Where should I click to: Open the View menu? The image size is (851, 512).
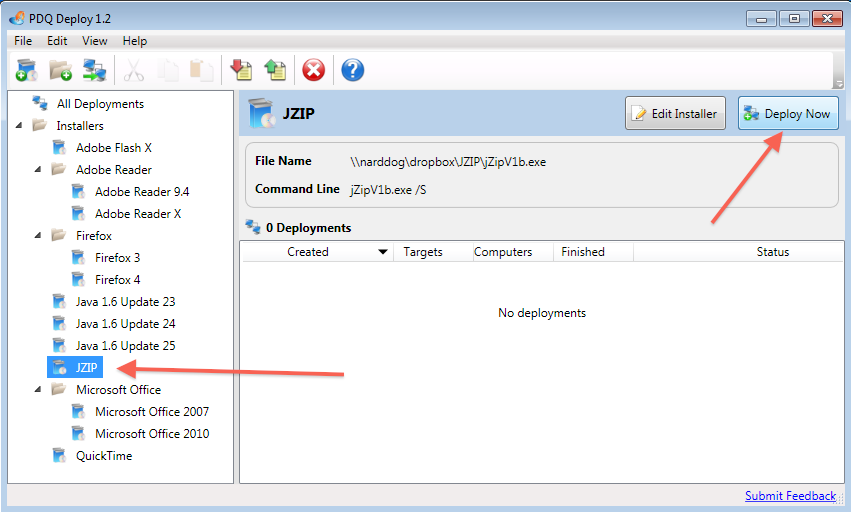(94, 41)
